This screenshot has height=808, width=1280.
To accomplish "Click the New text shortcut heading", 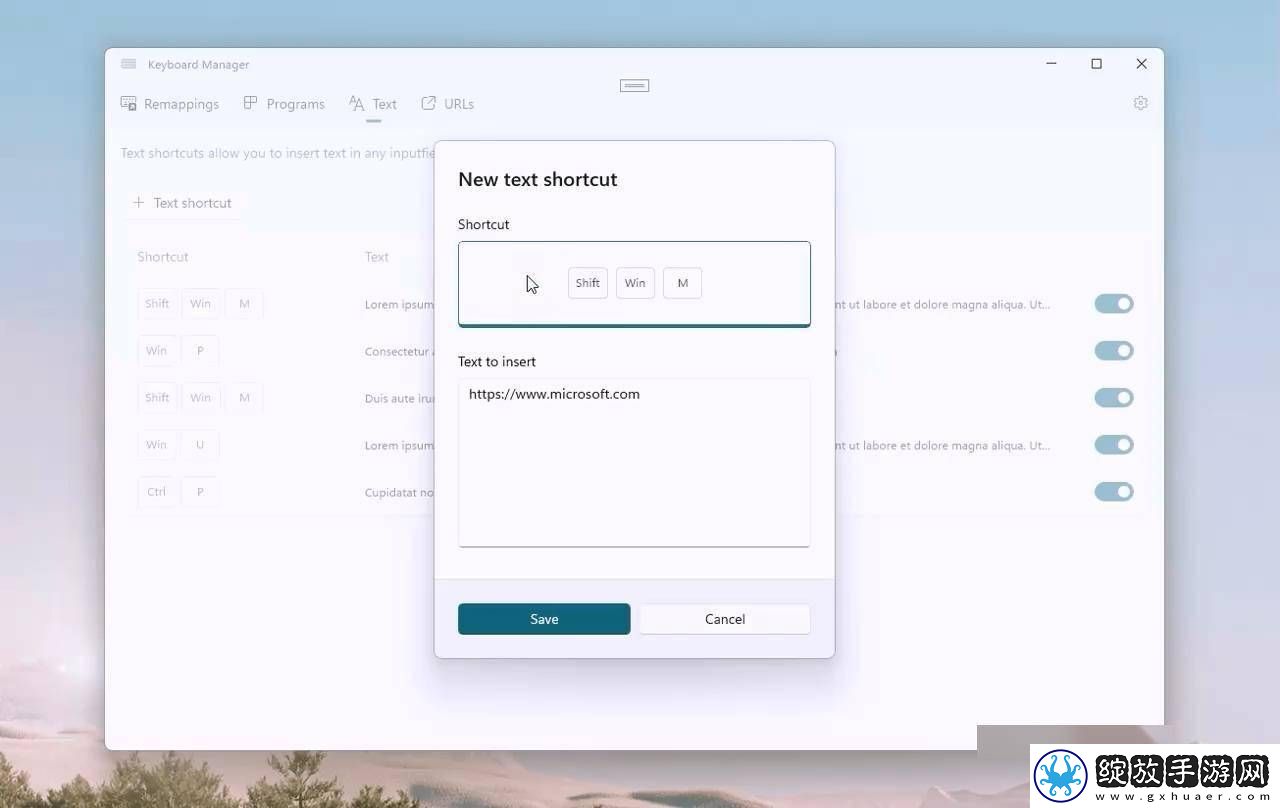I will tap(538, 180).
